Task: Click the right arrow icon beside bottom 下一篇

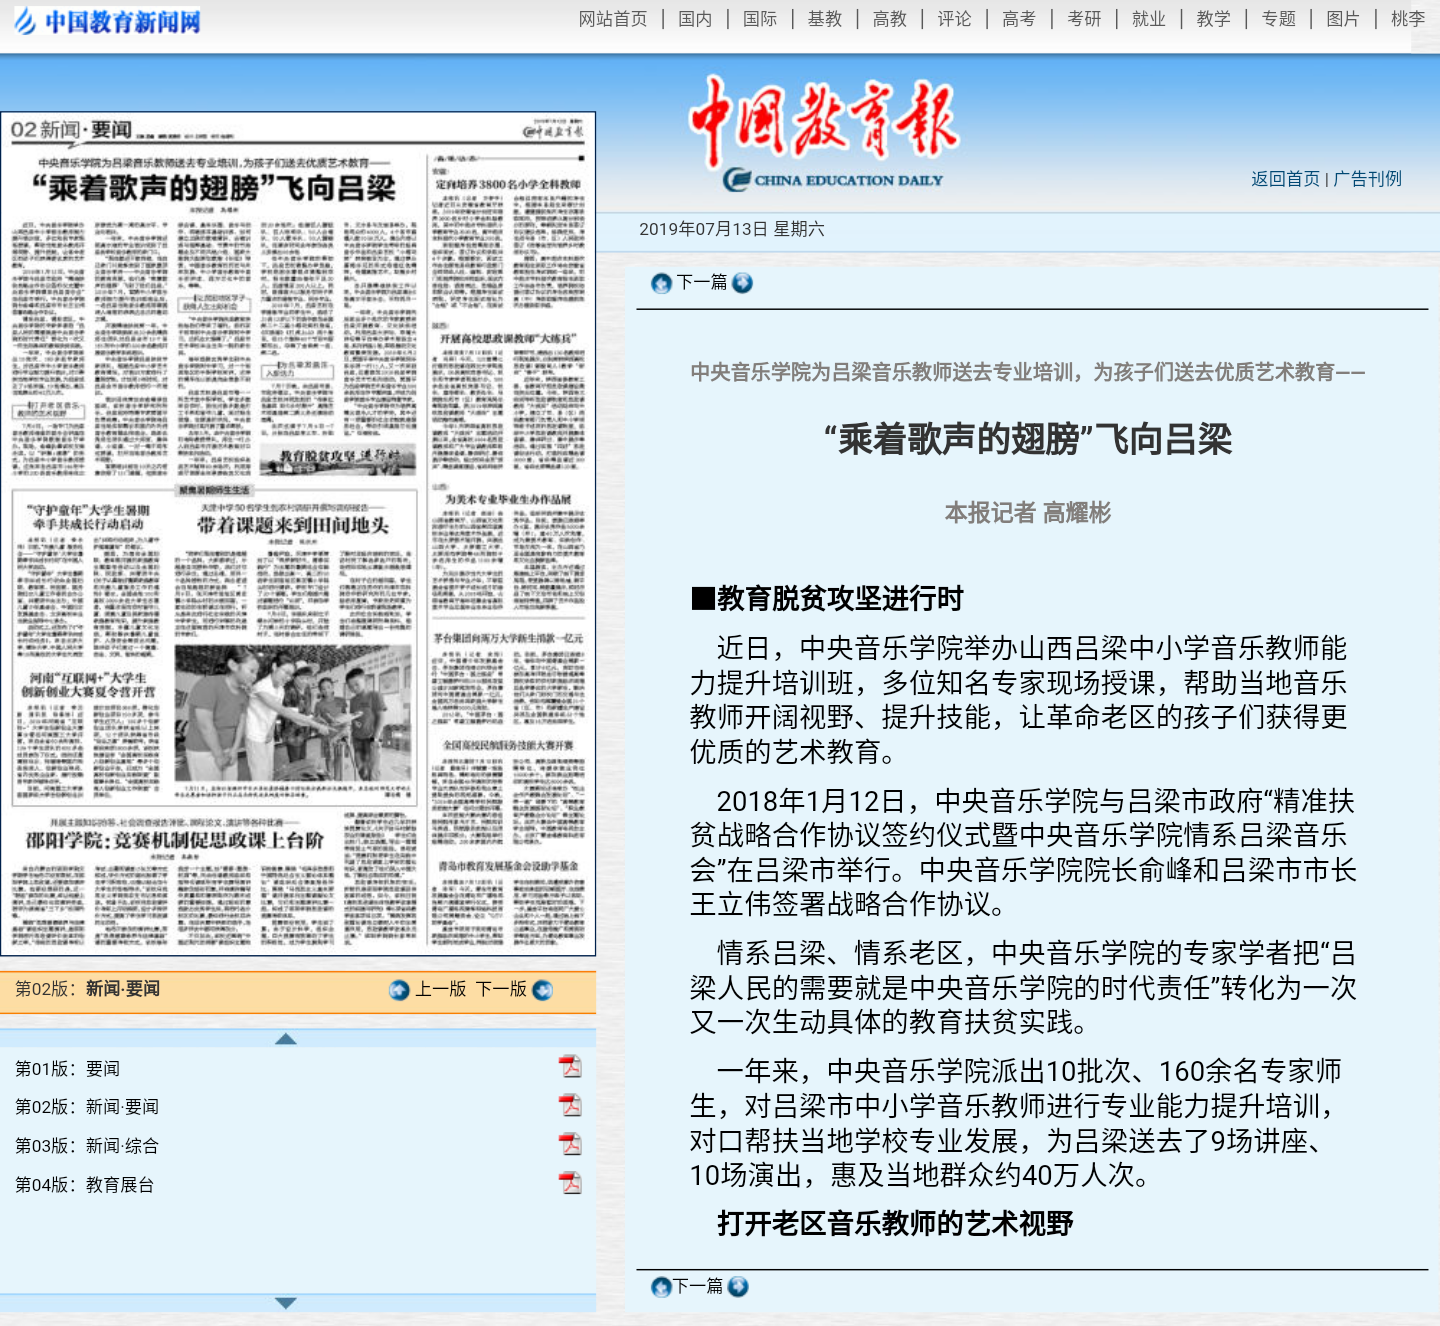Action: pyautogui.click(x=738, y=1286)
